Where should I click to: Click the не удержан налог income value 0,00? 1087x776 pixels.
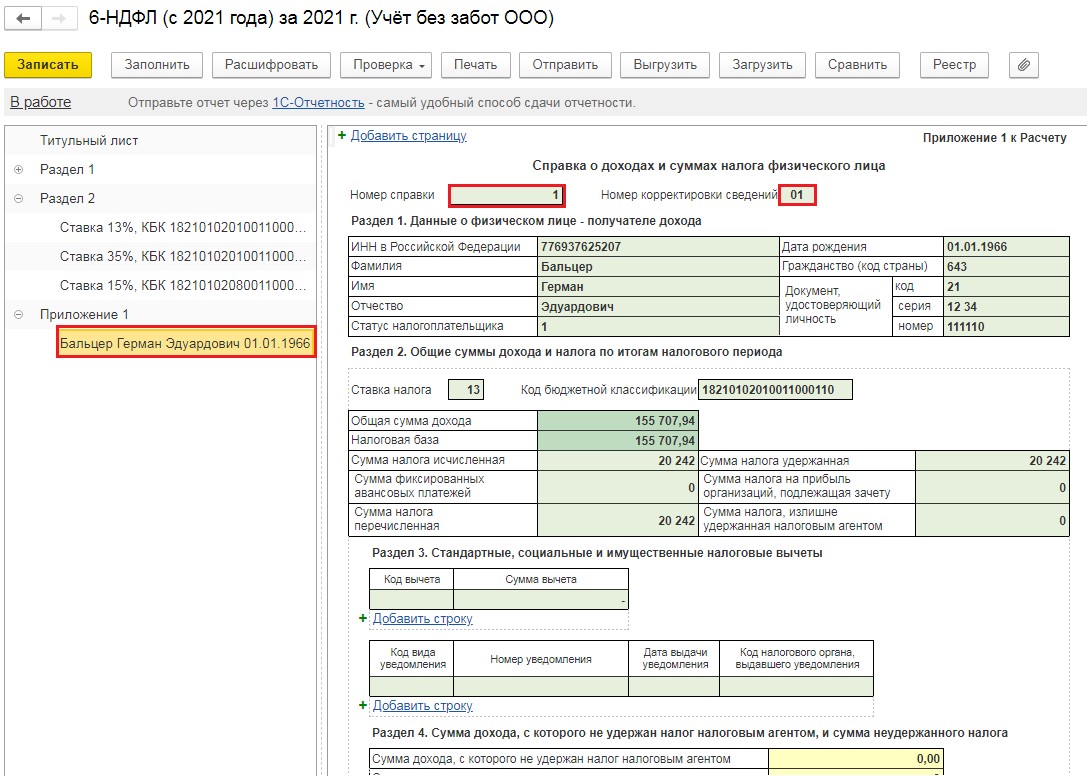[855, 759]
